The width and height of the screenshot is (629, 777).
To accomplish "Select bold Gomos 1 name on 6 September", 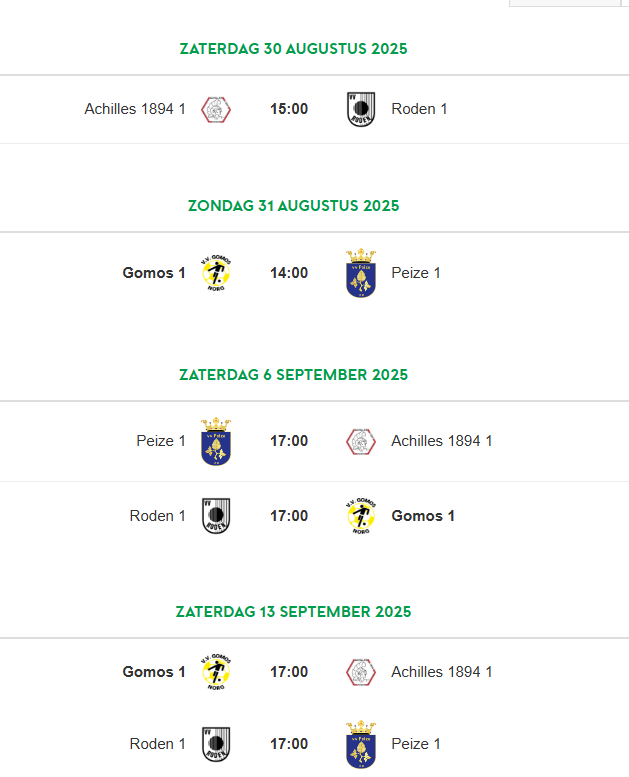I will [x=423, y=516].
